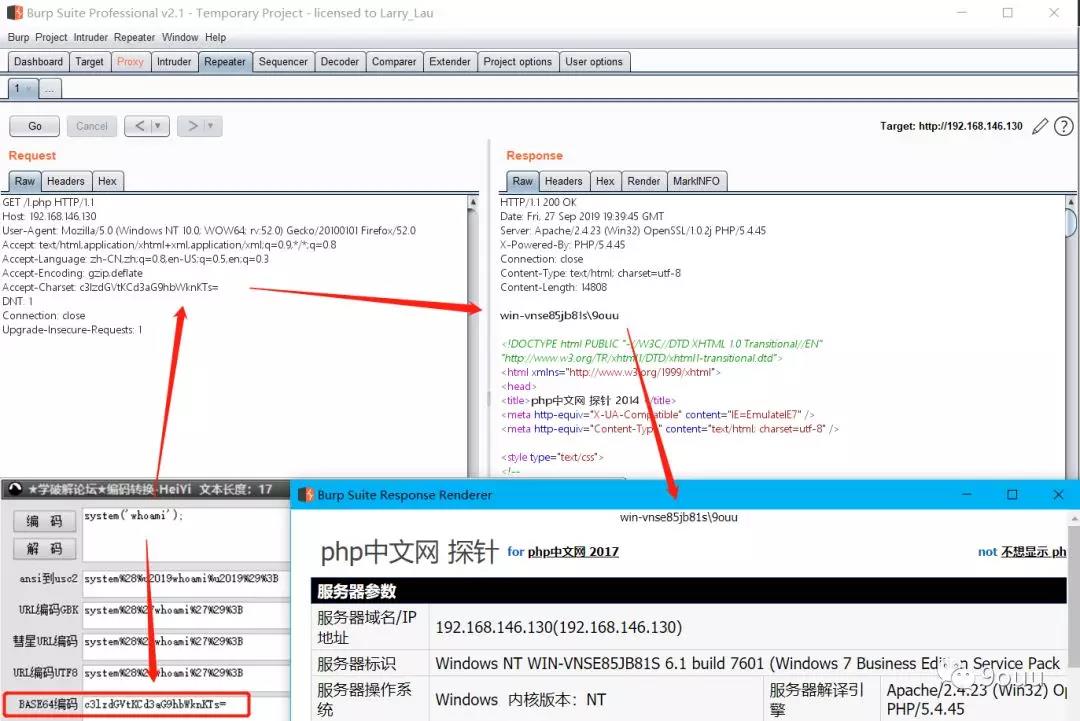Open Repeater help via the question mark icon
Screen dimensions: 1080x721
click(1063, 126)
